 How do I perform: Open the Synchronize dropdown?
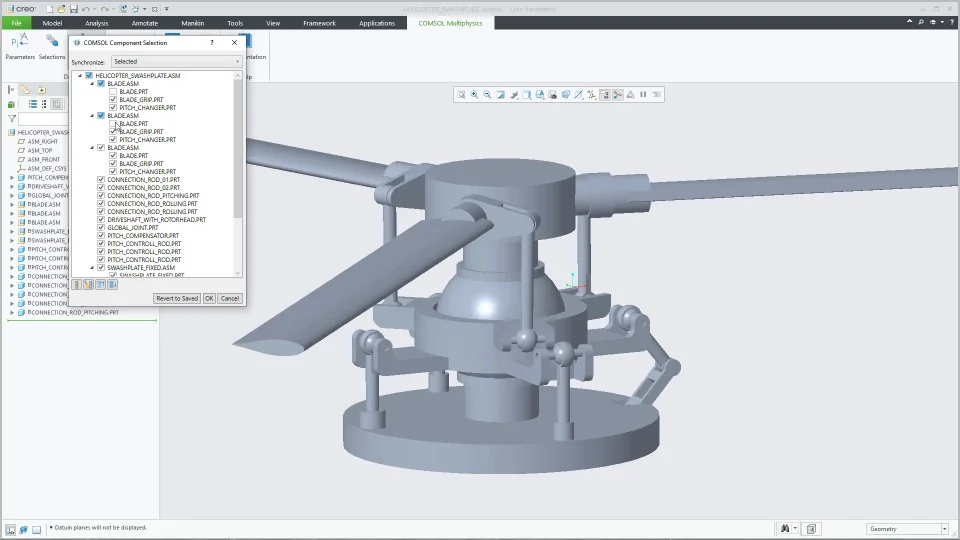[176, 62]
